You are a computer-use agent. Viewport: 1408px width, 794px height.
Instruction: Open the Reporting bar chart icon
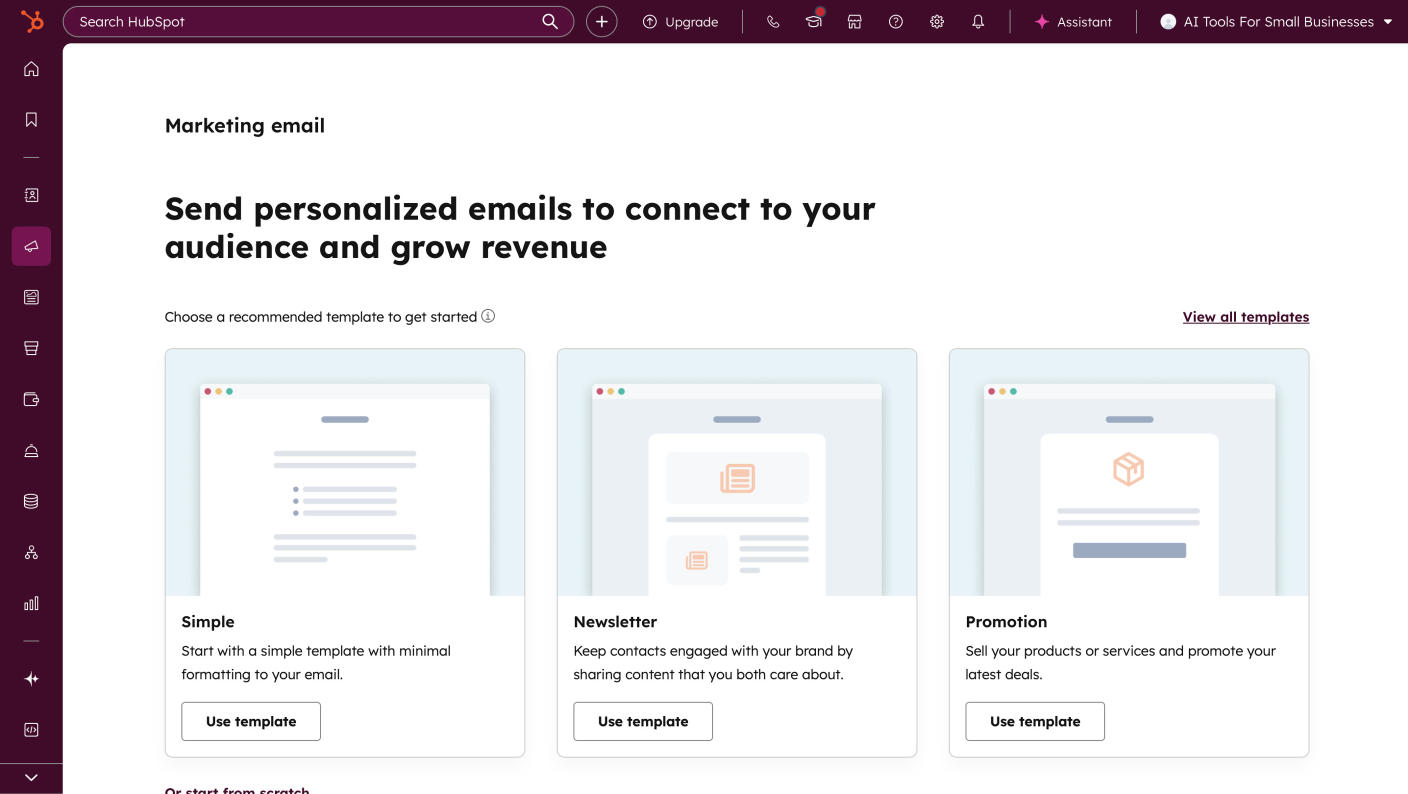[31, 603]
